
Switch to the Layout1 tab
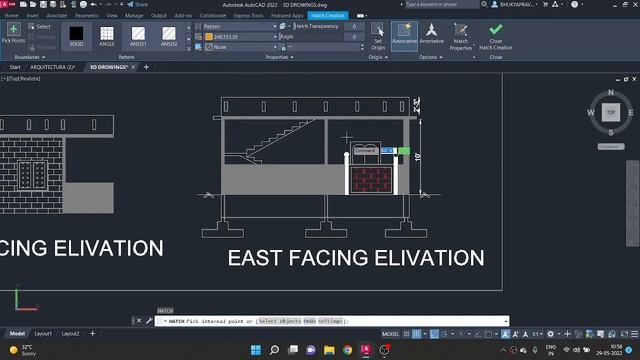click(x=43, y=334)
